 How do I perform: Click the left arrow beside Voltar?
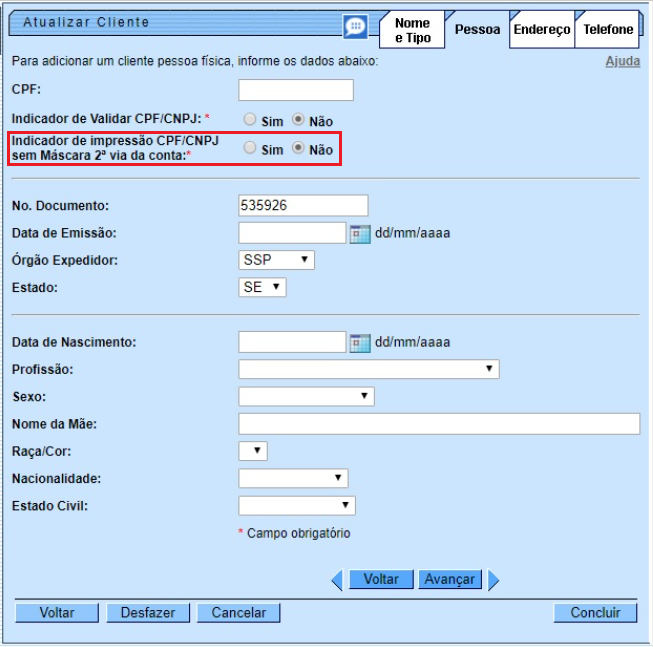coord(337,580)
